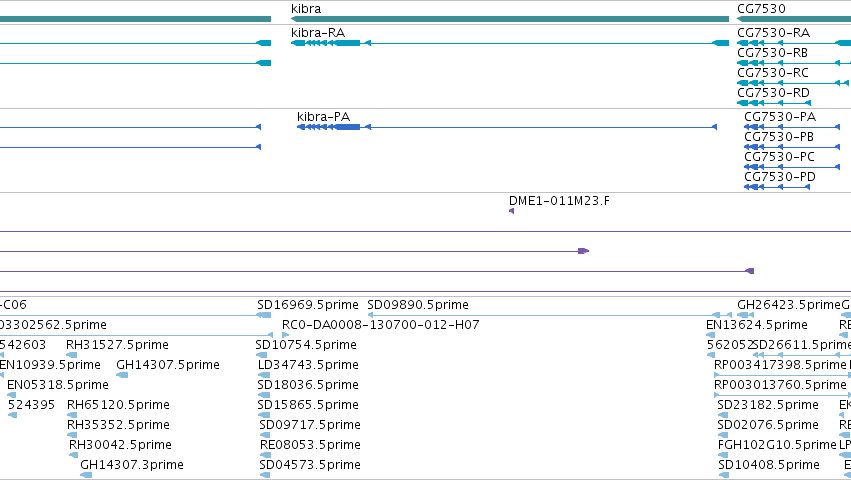Click the kibra-PA protein label
The image size is (851, 480).
323,117
